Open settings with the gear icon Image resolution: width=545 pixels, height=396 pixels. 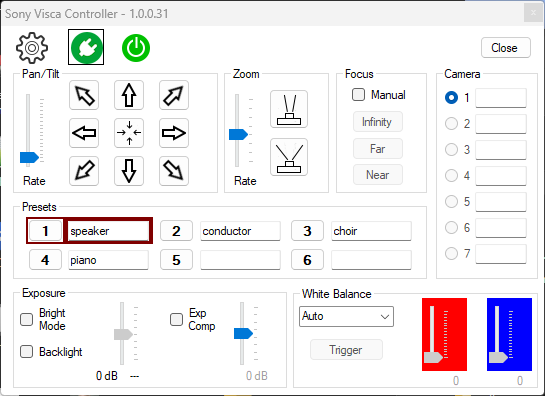pos(32,48)
